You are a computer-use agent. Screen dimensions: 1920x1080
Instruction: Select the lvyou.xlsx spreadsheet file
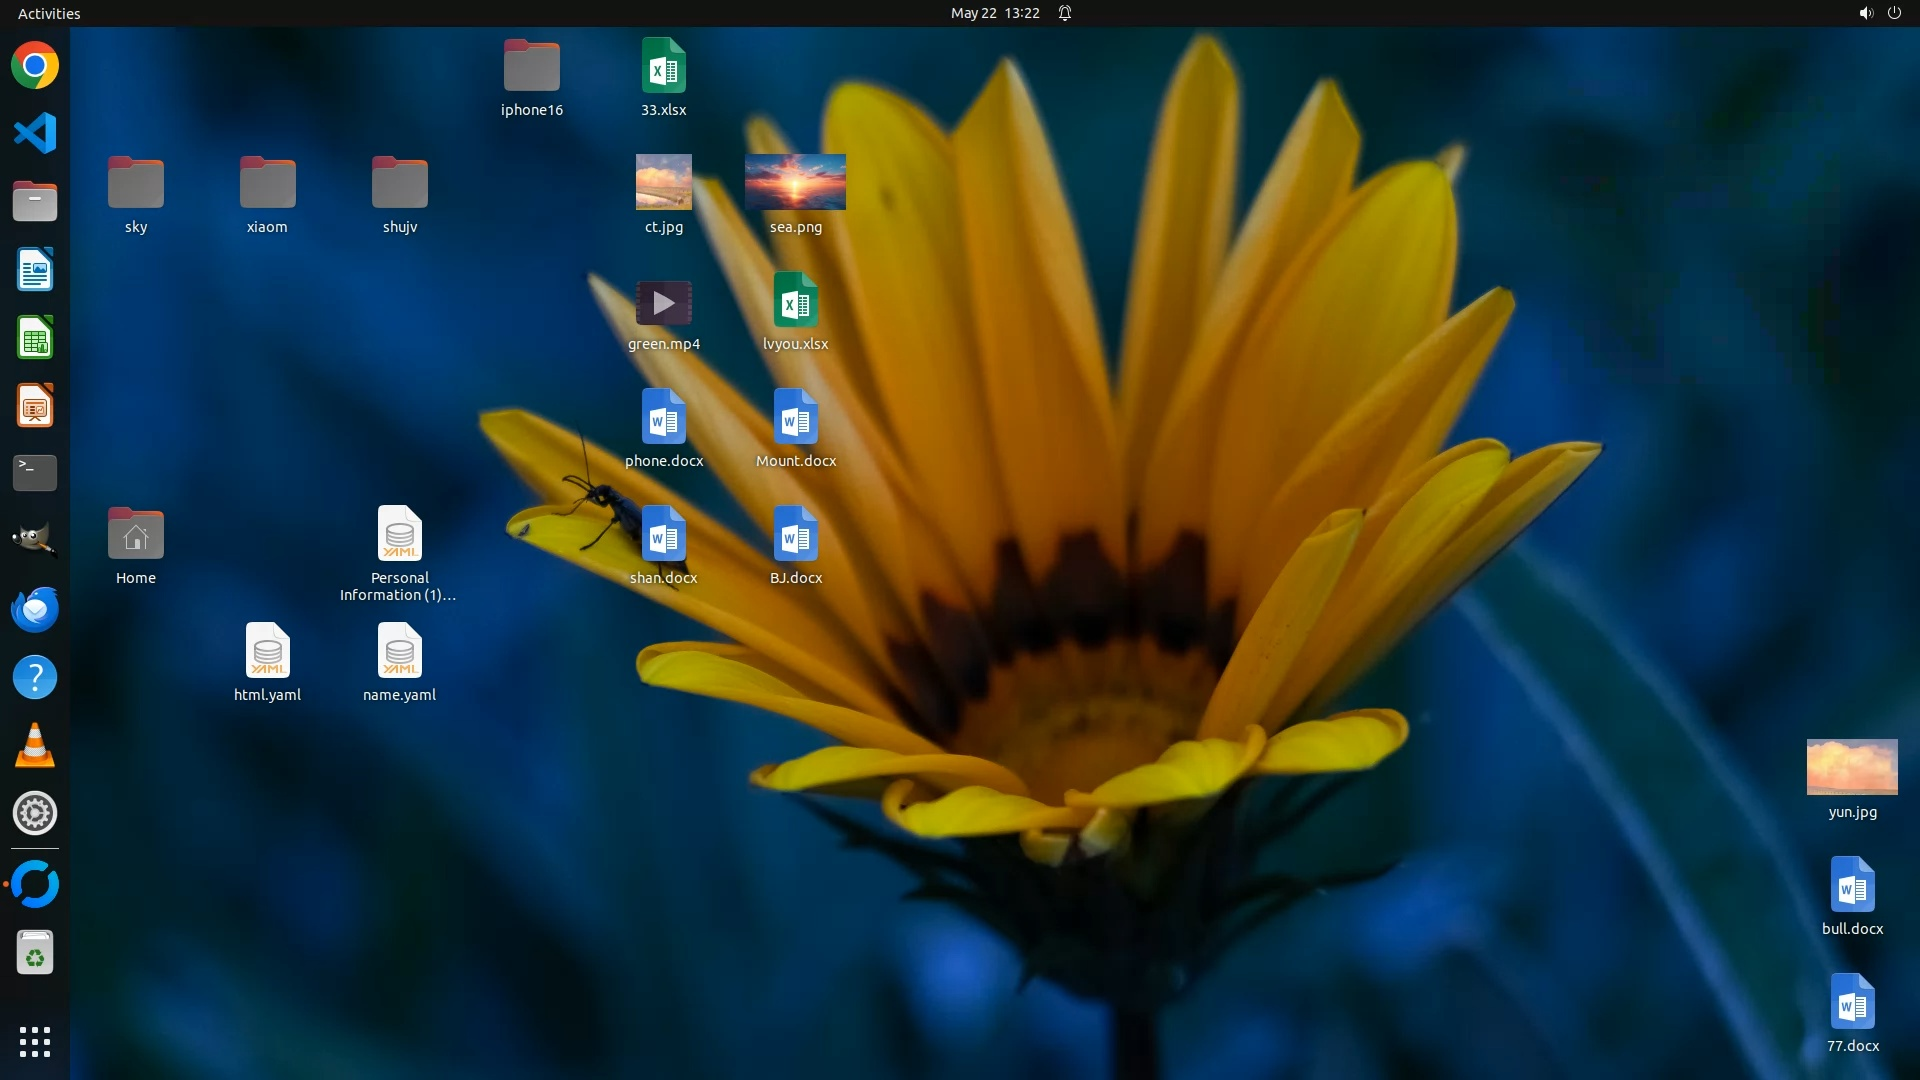click(795, 300)
